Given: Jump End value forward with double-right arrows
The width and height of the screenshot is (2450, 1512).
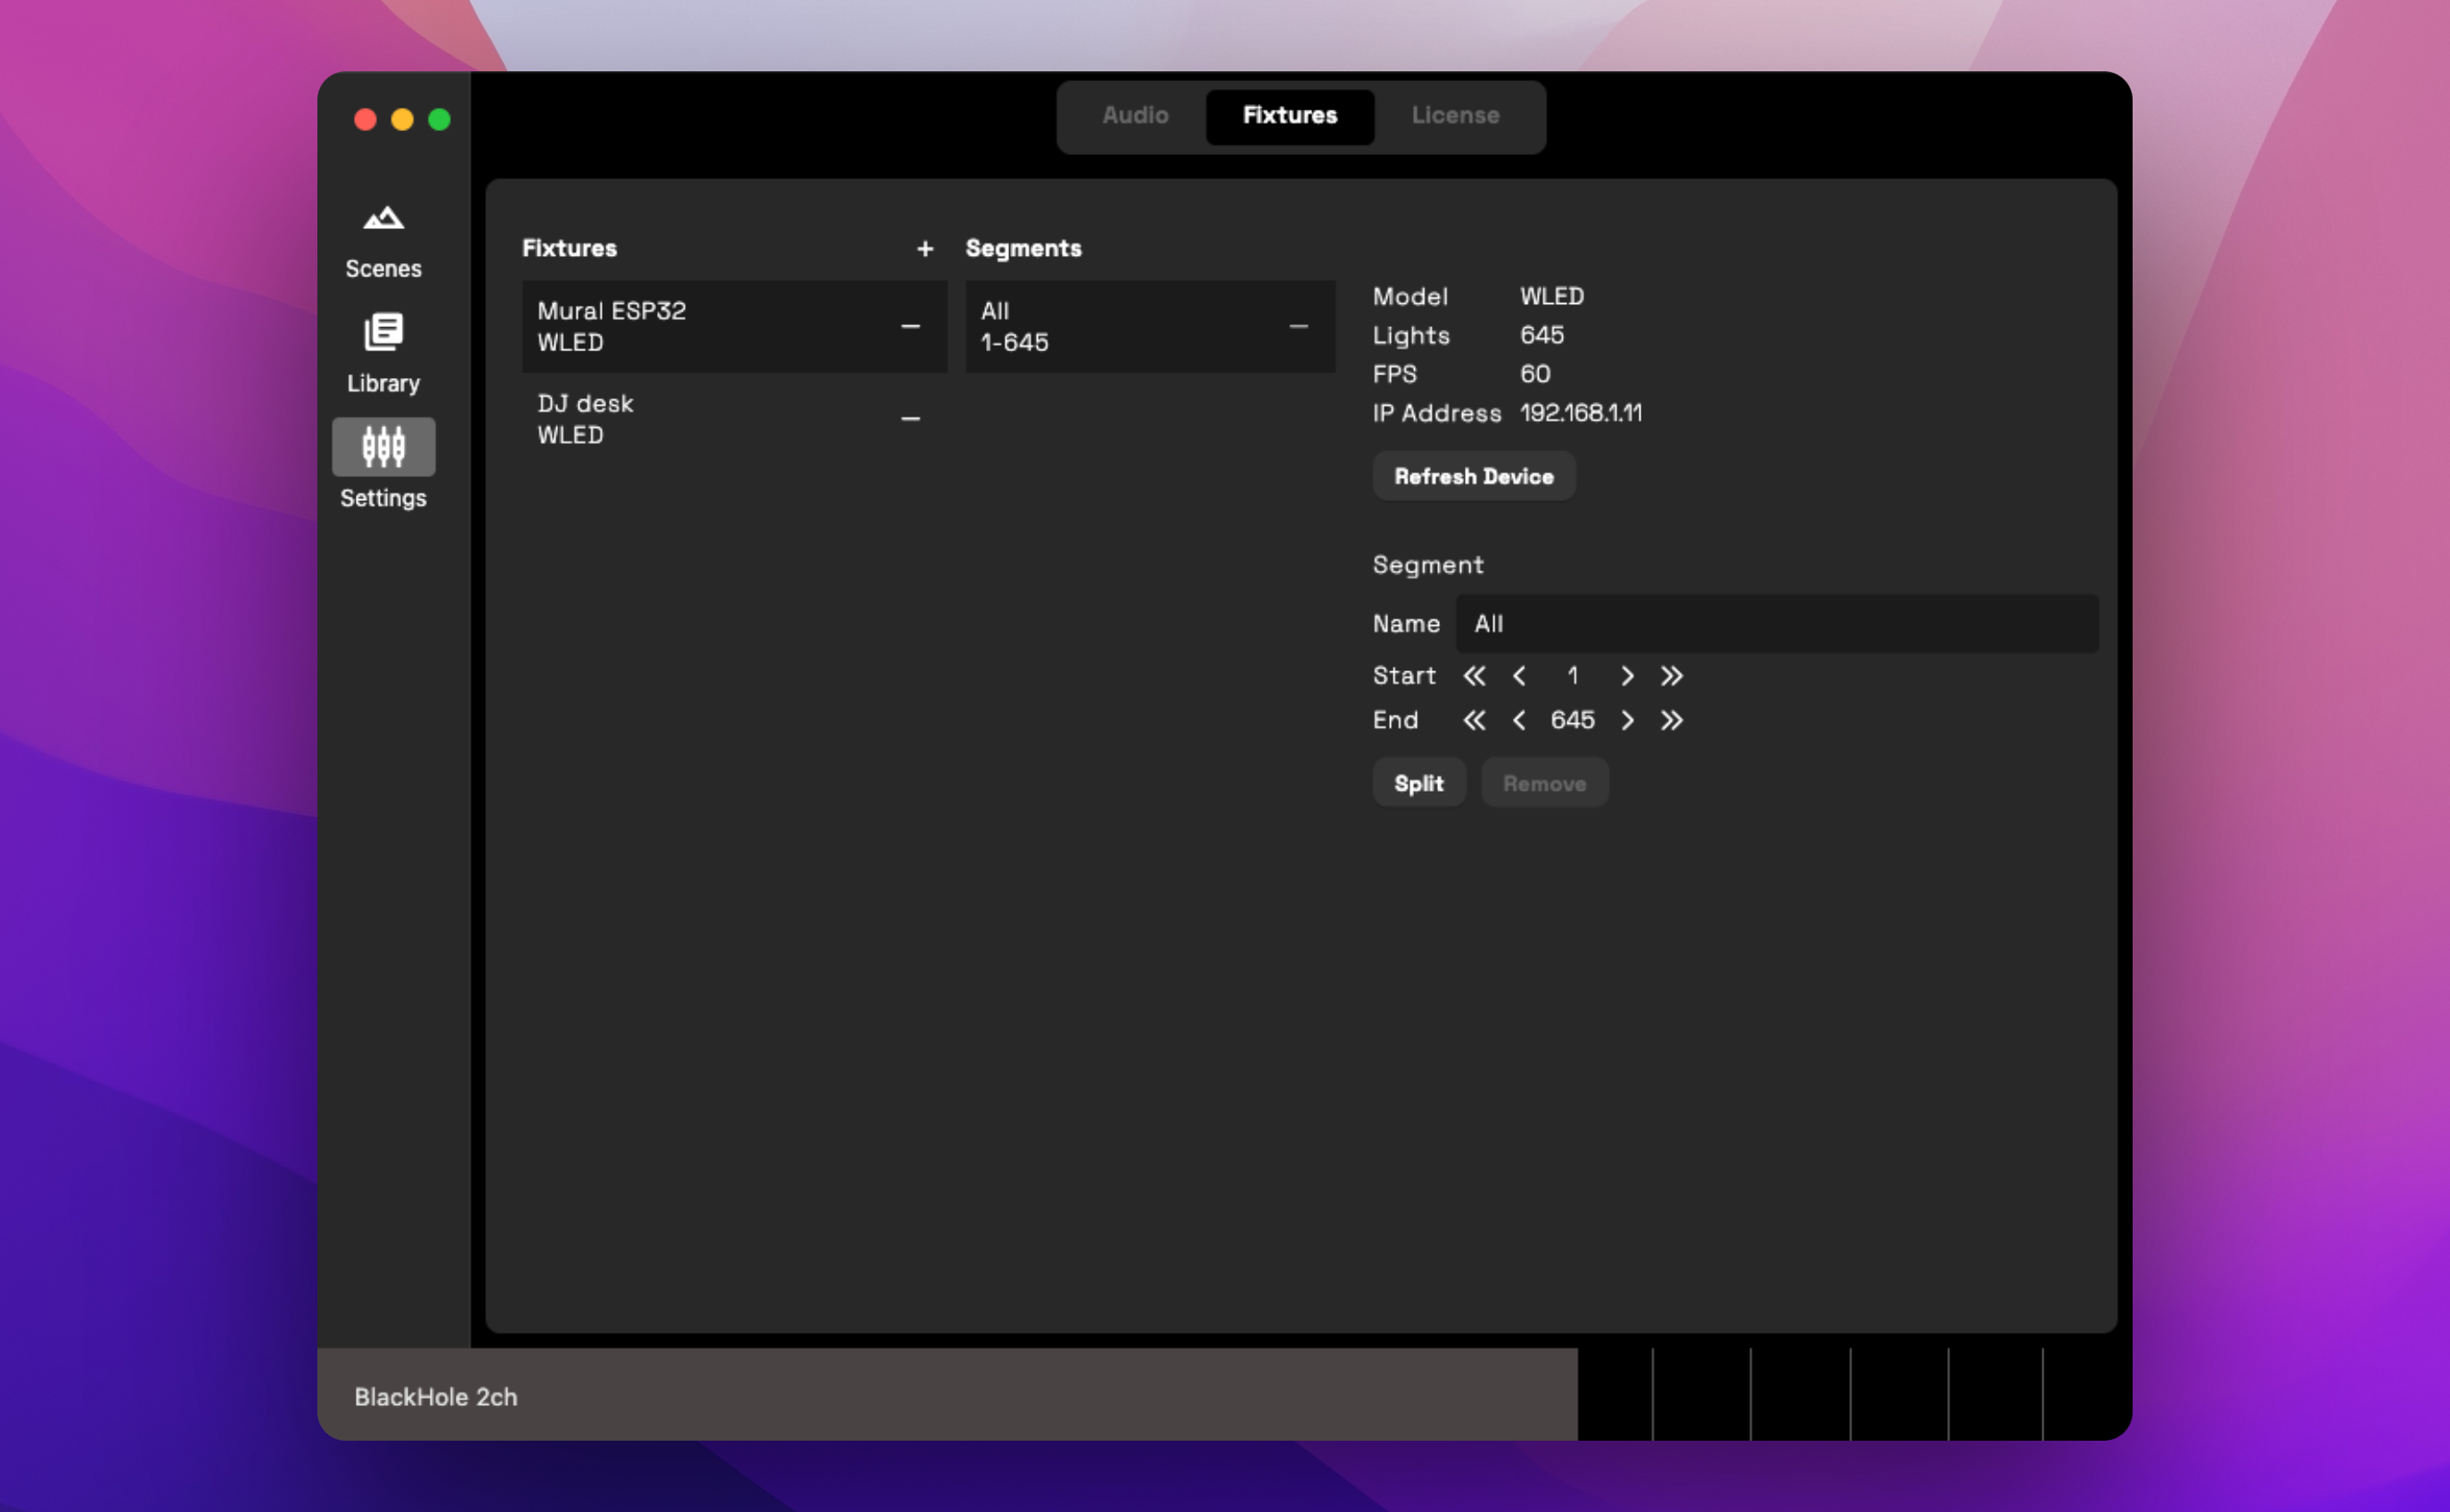Looking at the screenshot, I should (x=1671, y=720).
